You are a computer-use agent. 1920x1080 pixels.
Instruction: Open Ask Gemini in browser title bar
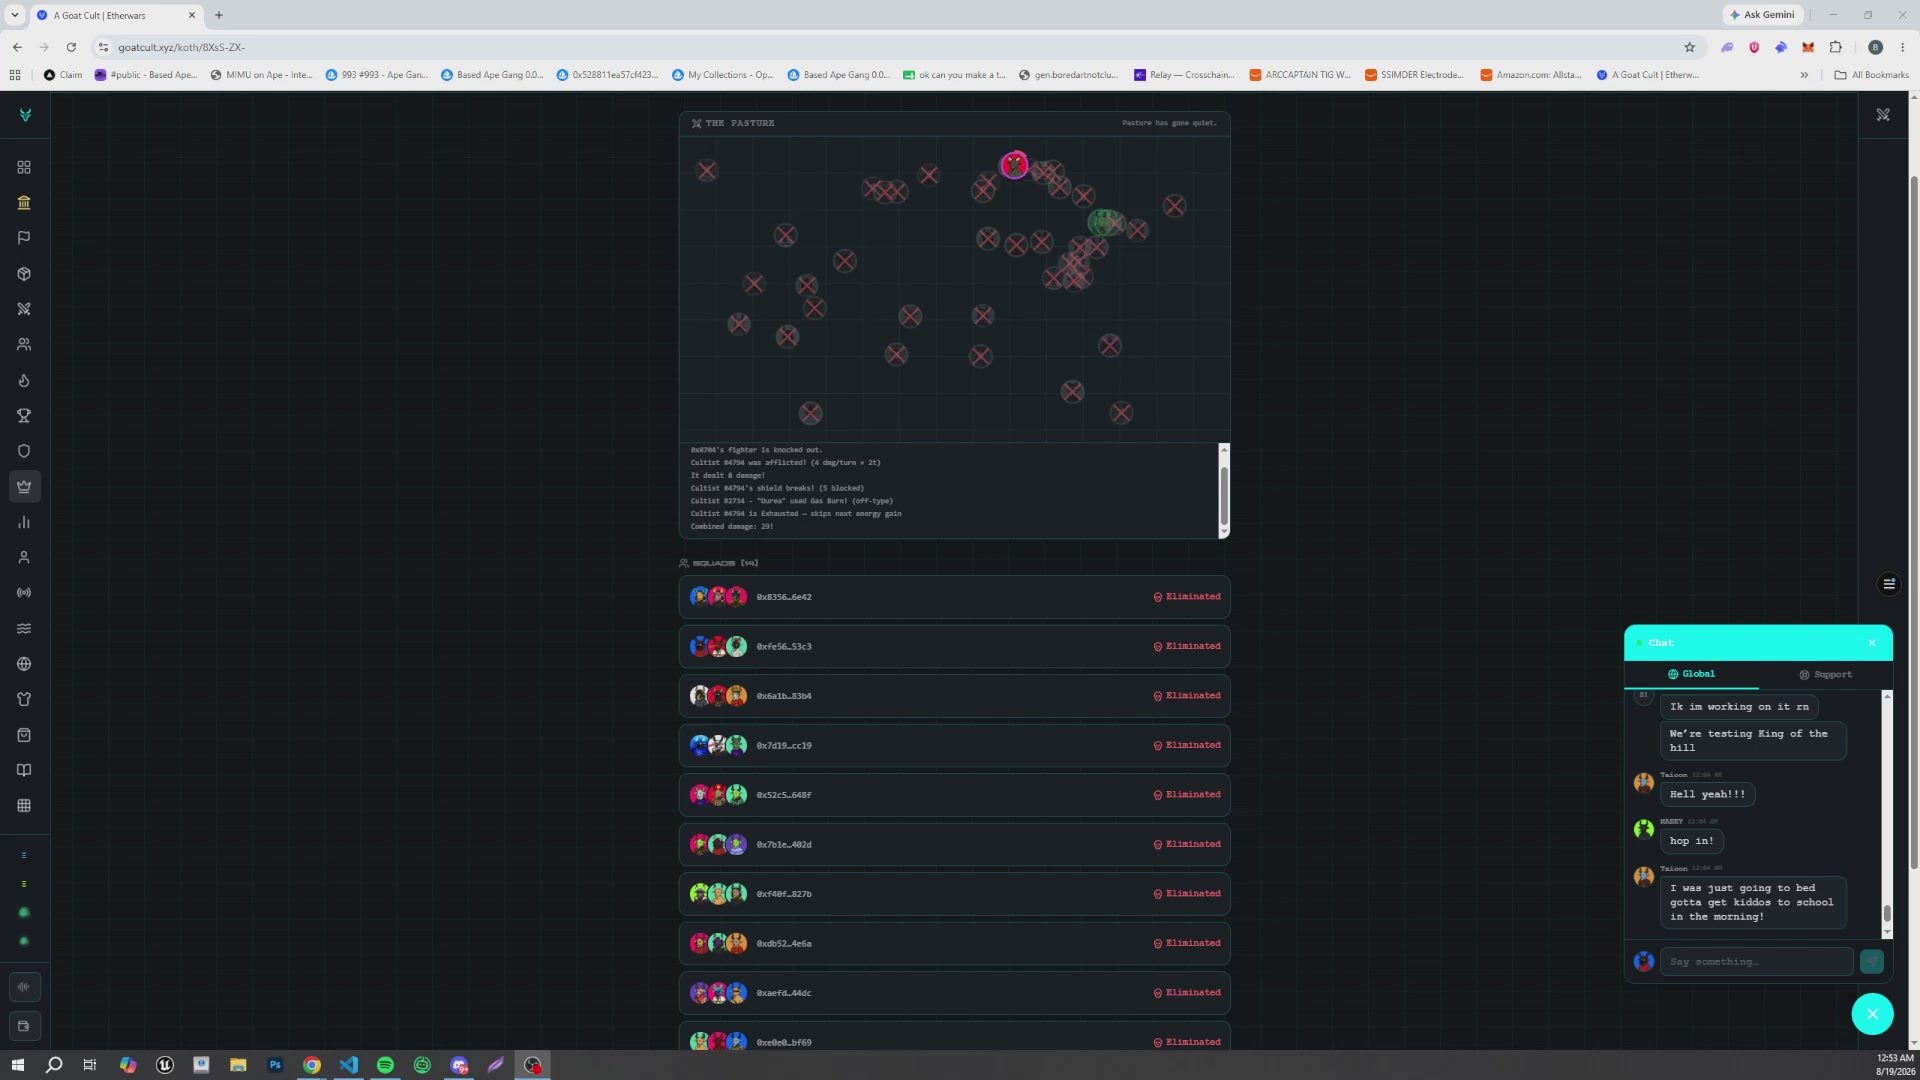point(1762,15)
